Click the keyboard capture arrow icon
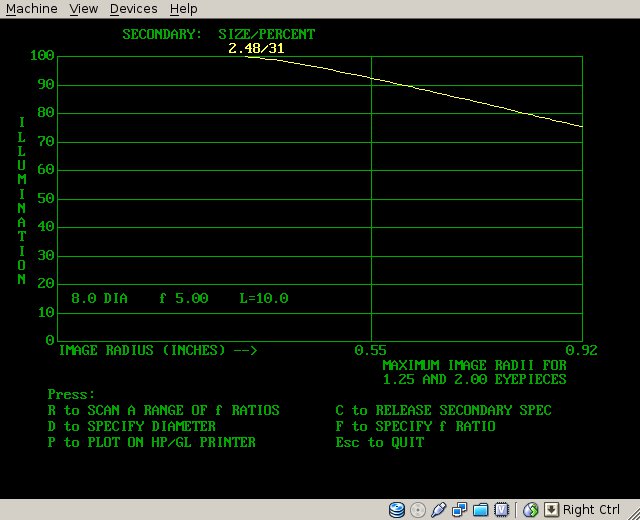Image resolution: width=640 pixels, height=520 pixels. click(551, 509)
